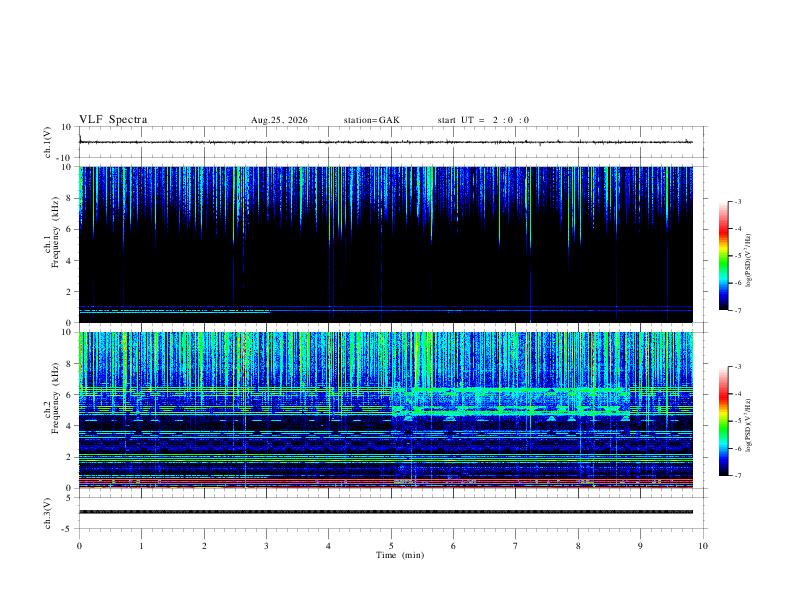
Task: Click the VLF Spectra title text
Action: click(x=113, y=120)
